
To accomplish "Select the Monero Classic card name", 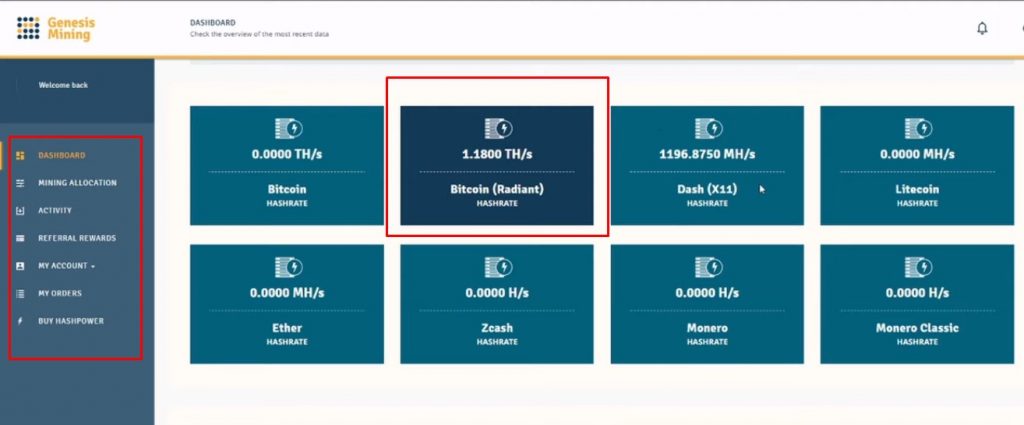I will pyautogui.click(x=918, y=328).
